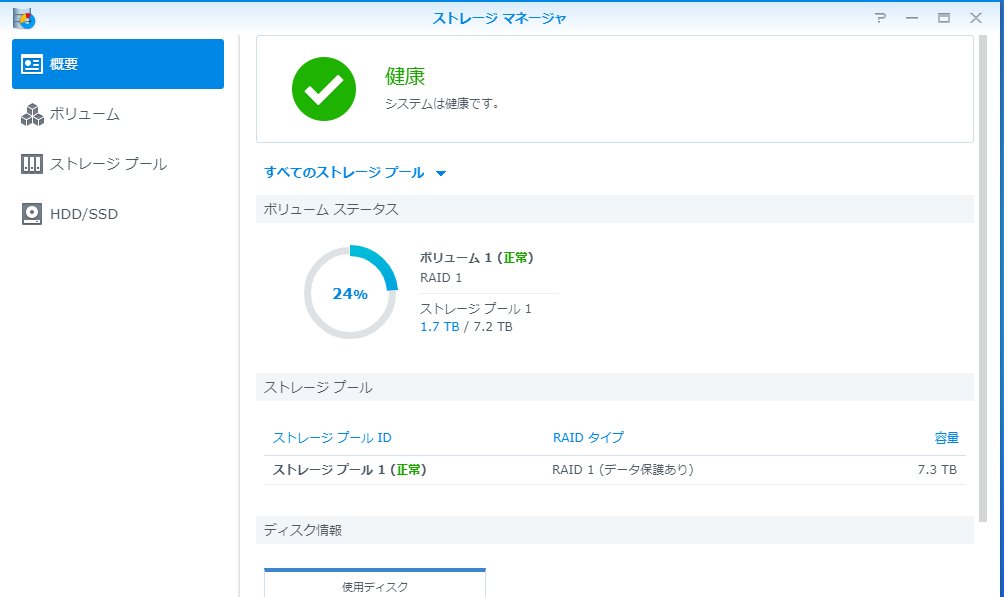
Task: Click システムは健康です。 message
Action: pos(442,104)
